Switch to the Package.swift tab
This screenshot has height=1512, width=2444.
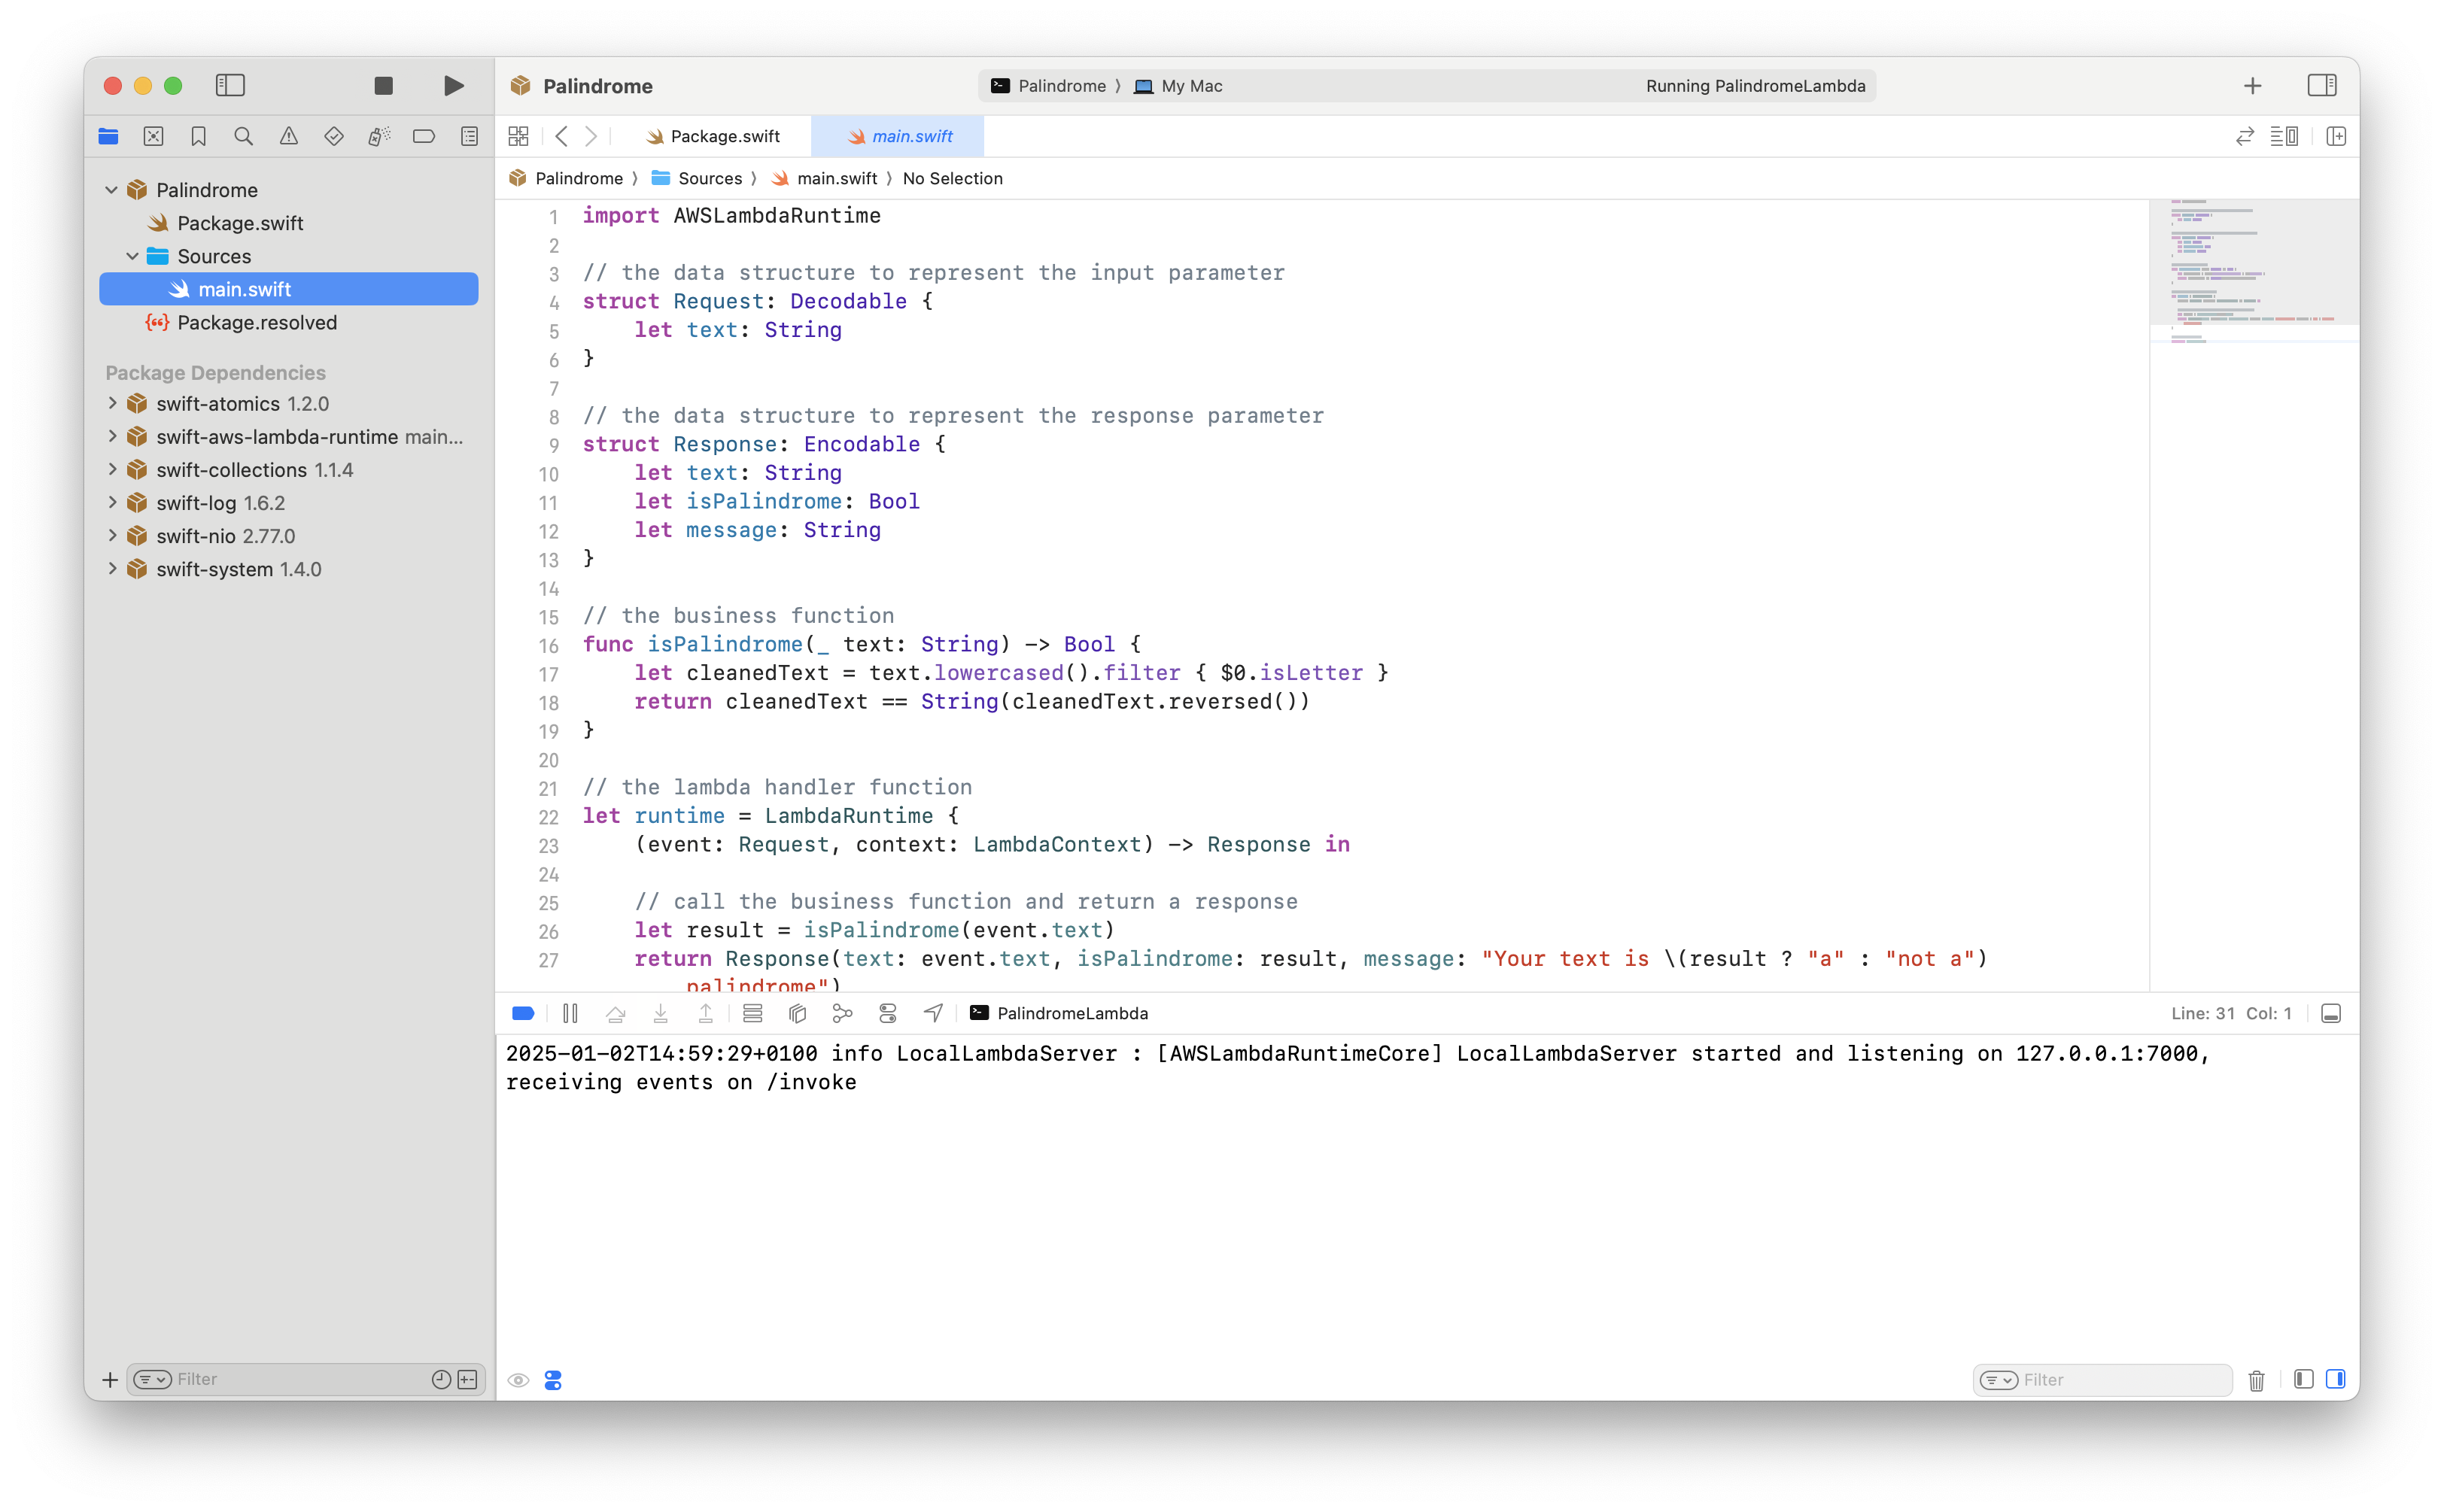click(x=712, y=137)
